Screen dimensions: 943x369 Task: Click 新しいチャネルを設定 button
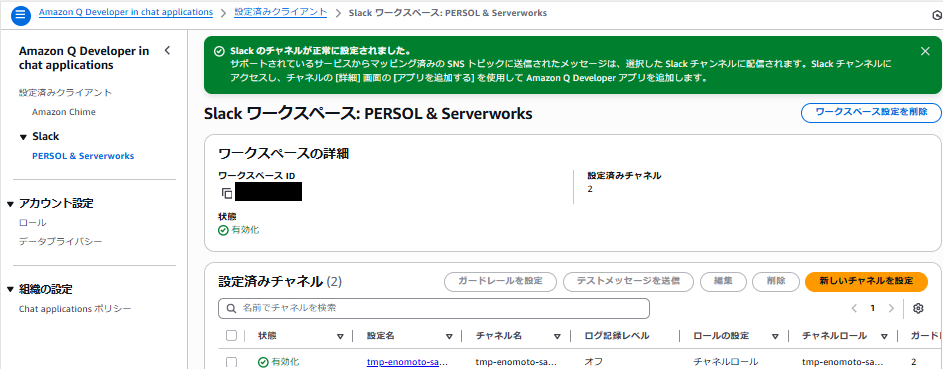pyautogui.click(x=866, y=281)
